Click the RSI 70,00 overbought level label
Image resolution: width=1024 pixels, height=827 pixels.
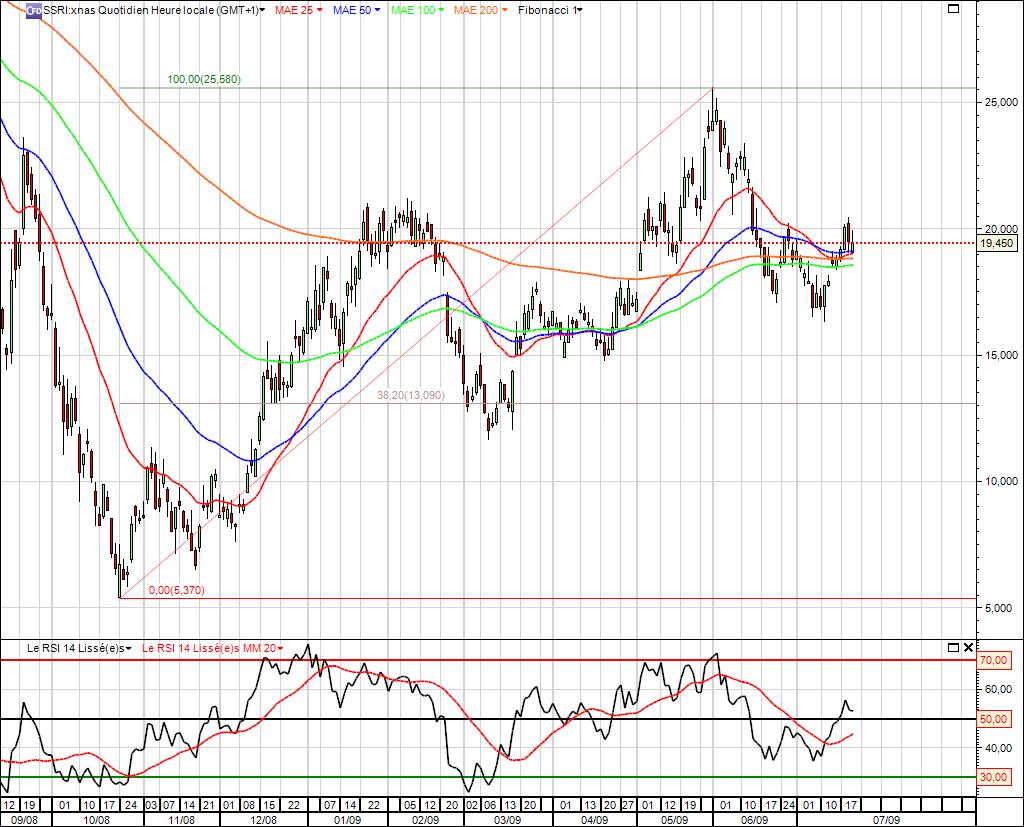pyautogui.click(x=993, y=660)
